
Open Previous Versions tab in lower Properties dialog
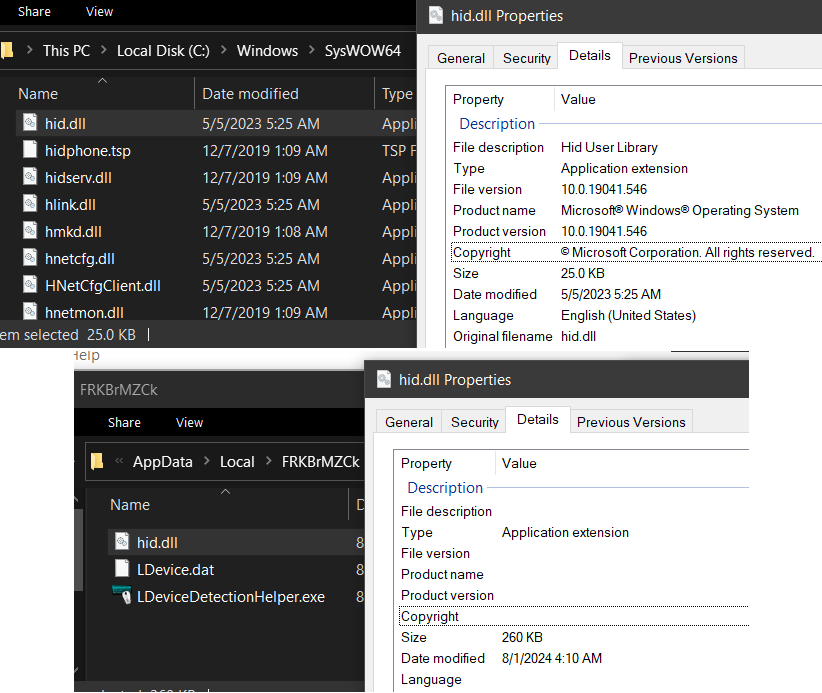tap(631, 422)
